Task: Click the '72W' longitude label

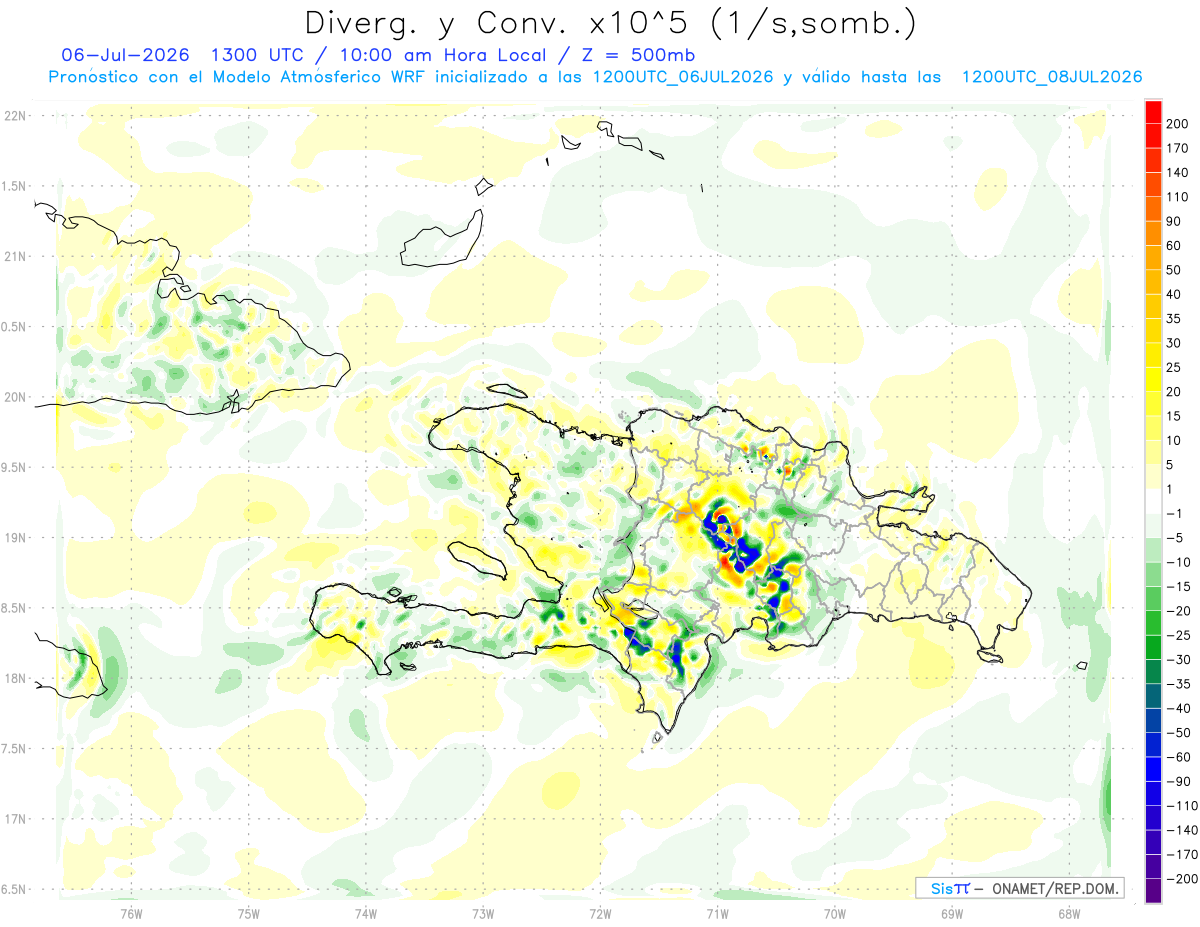Action: coord(600,912)
